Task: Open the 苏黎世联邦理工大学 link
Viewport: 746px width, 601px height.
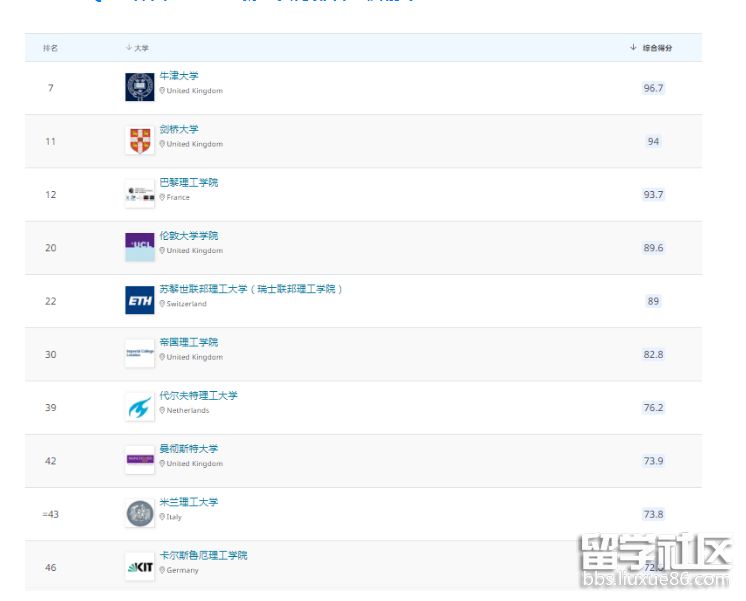Action: coord(250,289)
